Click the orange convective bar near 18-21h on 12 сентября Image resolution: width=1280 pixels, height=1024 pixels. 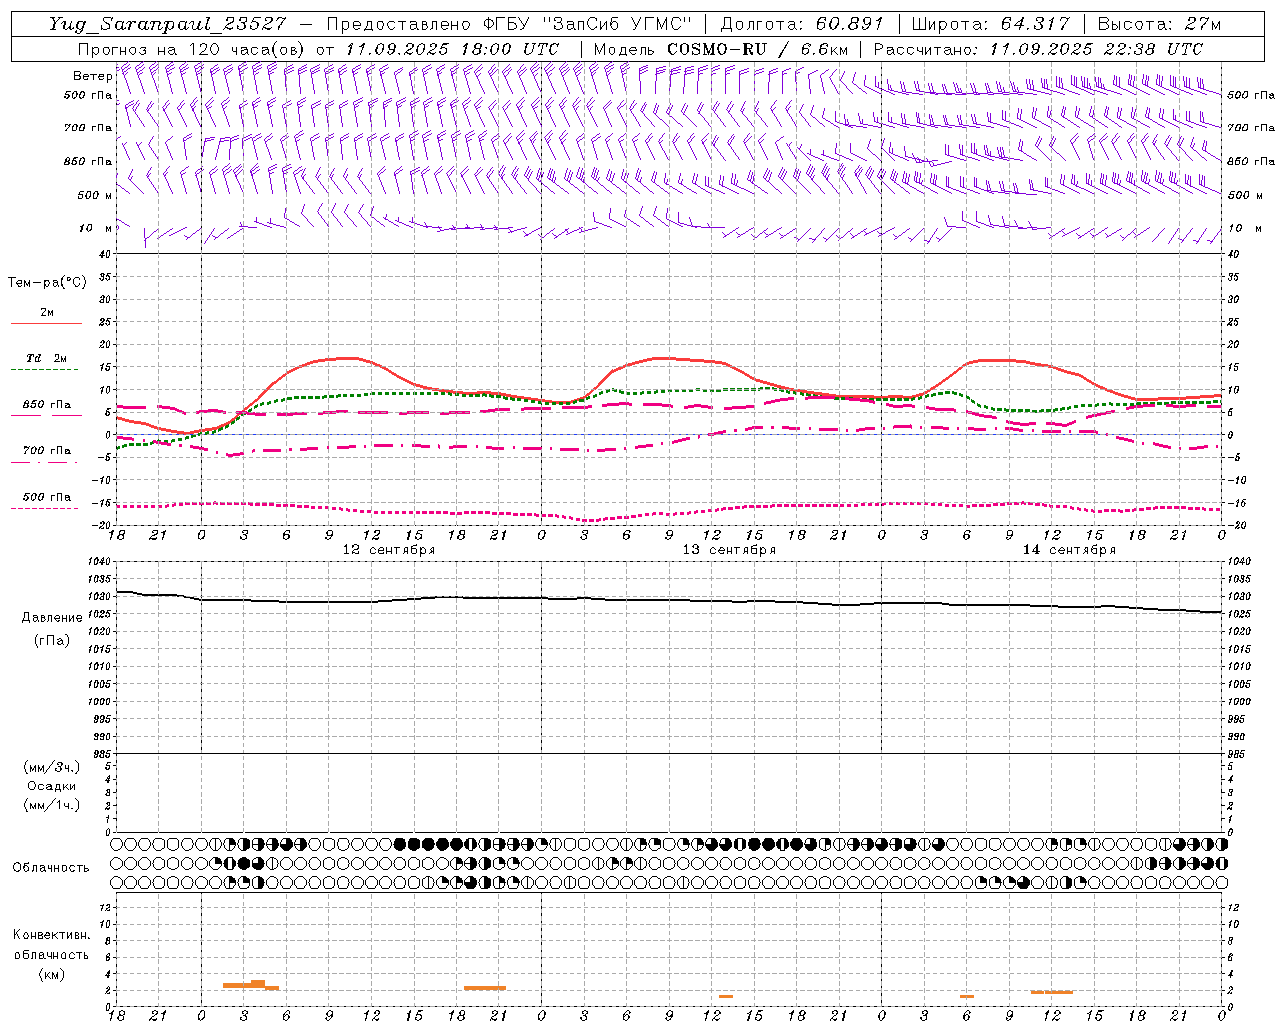485,988
